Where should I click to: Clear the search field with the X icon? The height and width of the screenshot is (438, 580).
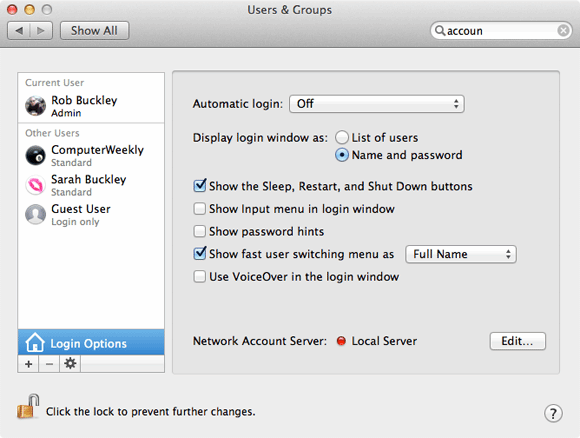click(563, 30)
